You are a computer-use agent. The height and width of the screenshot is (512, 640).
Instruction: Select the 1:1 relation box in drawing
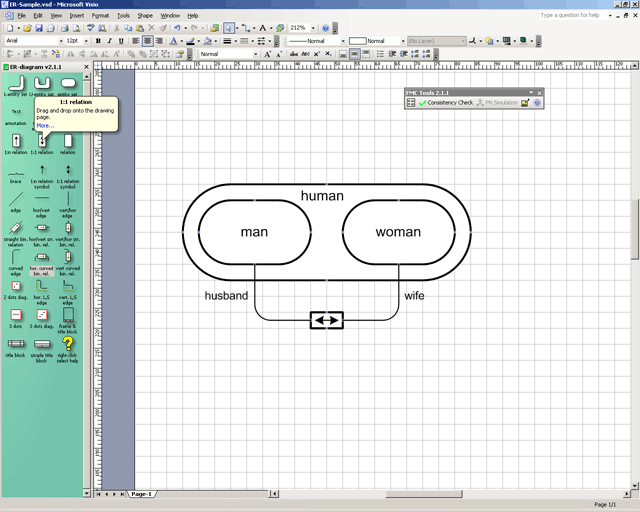(327, 320)
